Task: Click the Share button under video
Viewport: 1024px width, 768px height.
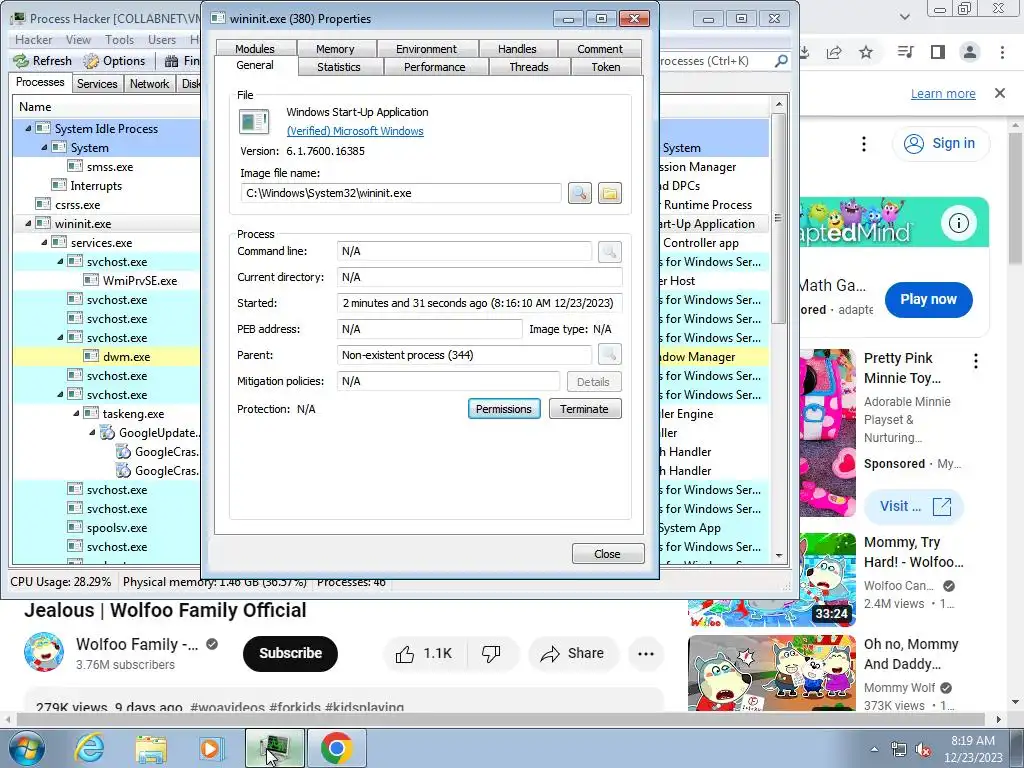Action: [572, 654]
